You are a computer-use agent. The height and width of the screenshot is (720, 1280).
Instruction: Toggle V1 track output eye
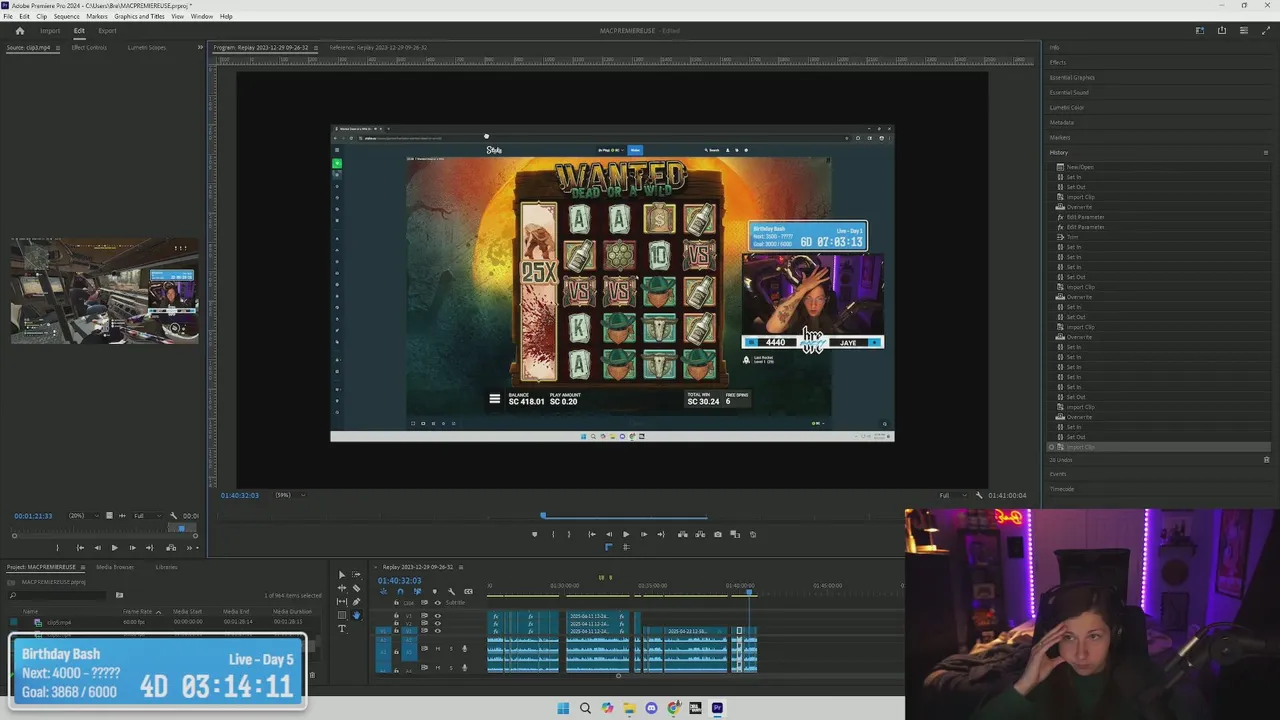click(437, 630)
